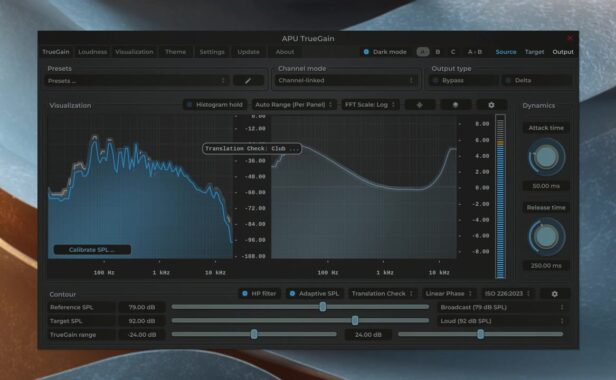Click the TrueGain range minimum slider handle
Screen dimensions: 616x380
click(x=254, y=334)
